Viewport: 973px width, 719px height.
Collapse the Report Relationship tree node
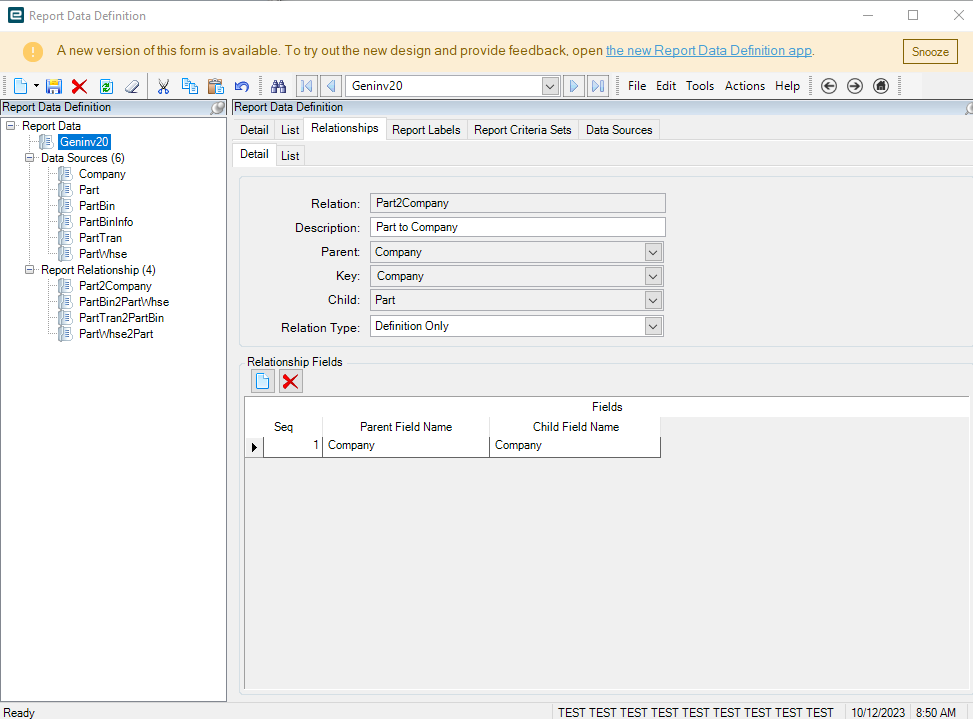click(30, 270)
